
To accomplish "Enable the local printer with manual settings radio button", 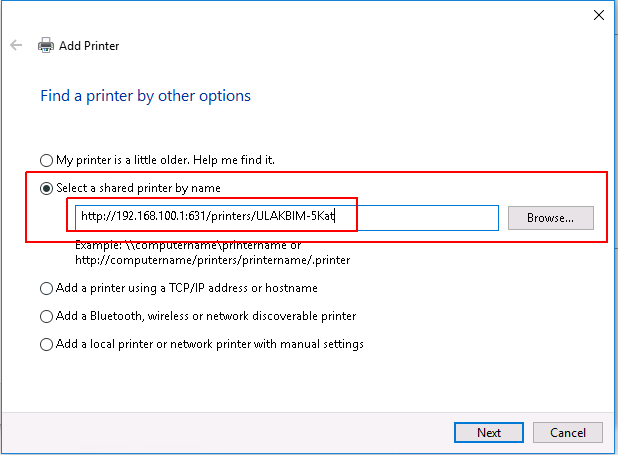I will (46, 344).
